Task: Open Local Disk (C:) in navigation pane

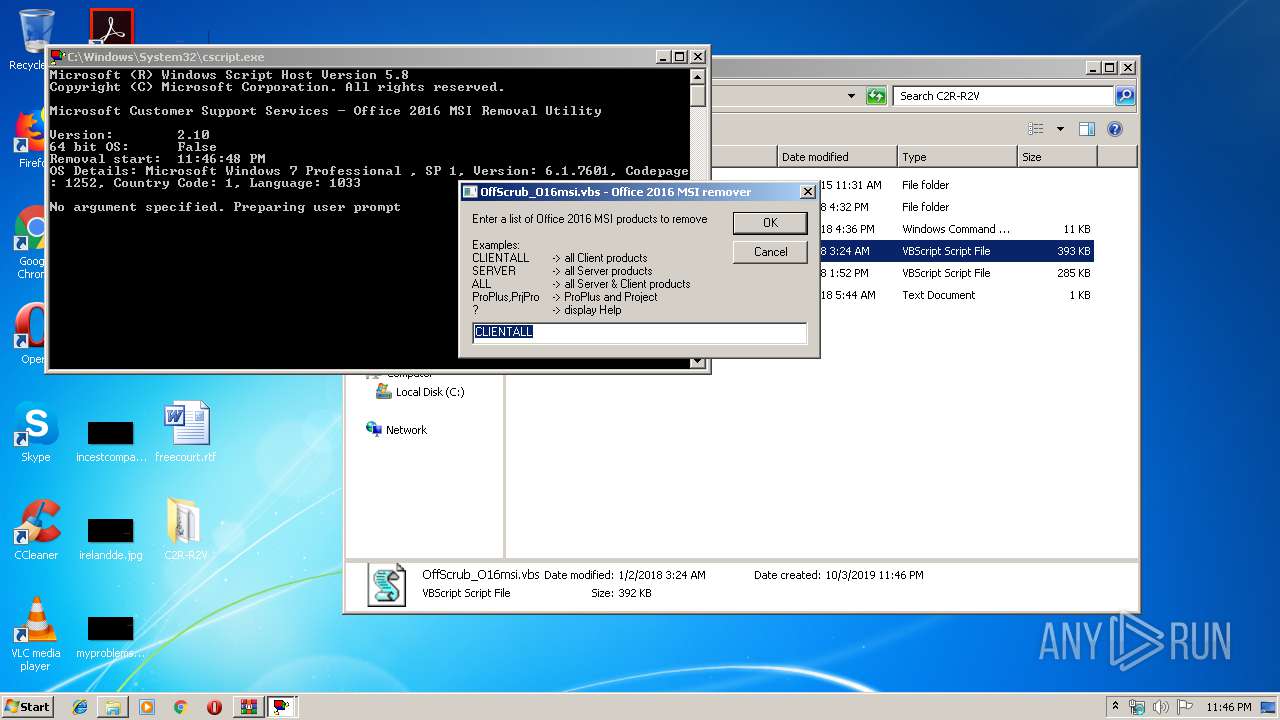Action: click(420, 392)
